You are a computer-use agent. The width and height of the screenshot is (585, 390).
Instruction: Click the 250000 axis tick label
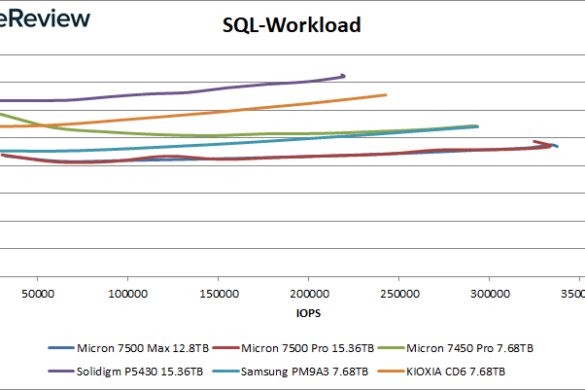tap(400, 294)
